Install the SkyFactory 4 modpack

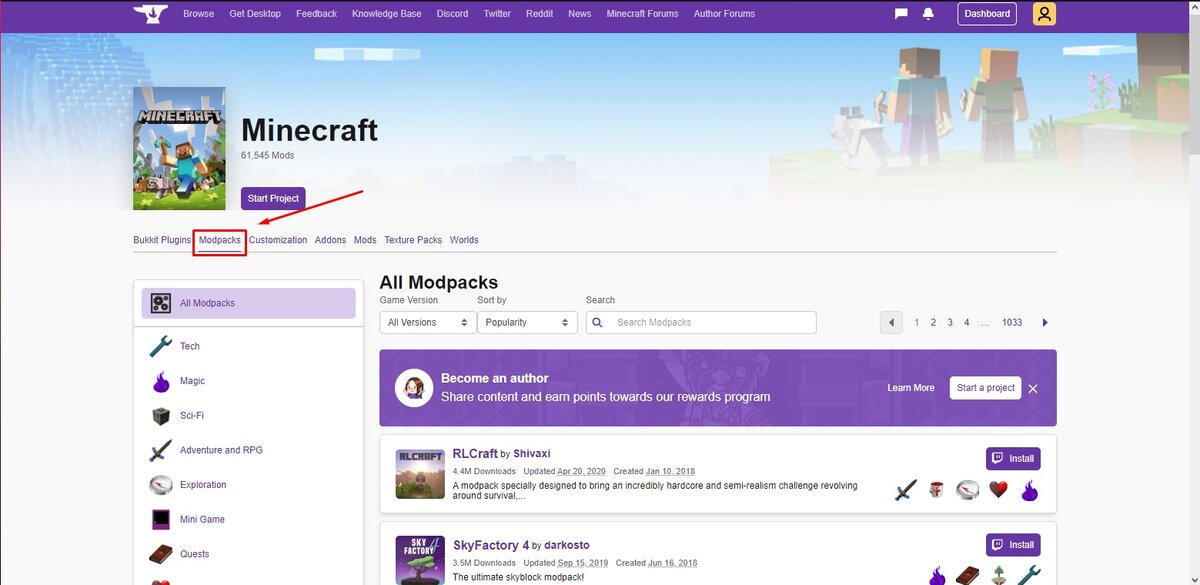[x=1013, y=545]
